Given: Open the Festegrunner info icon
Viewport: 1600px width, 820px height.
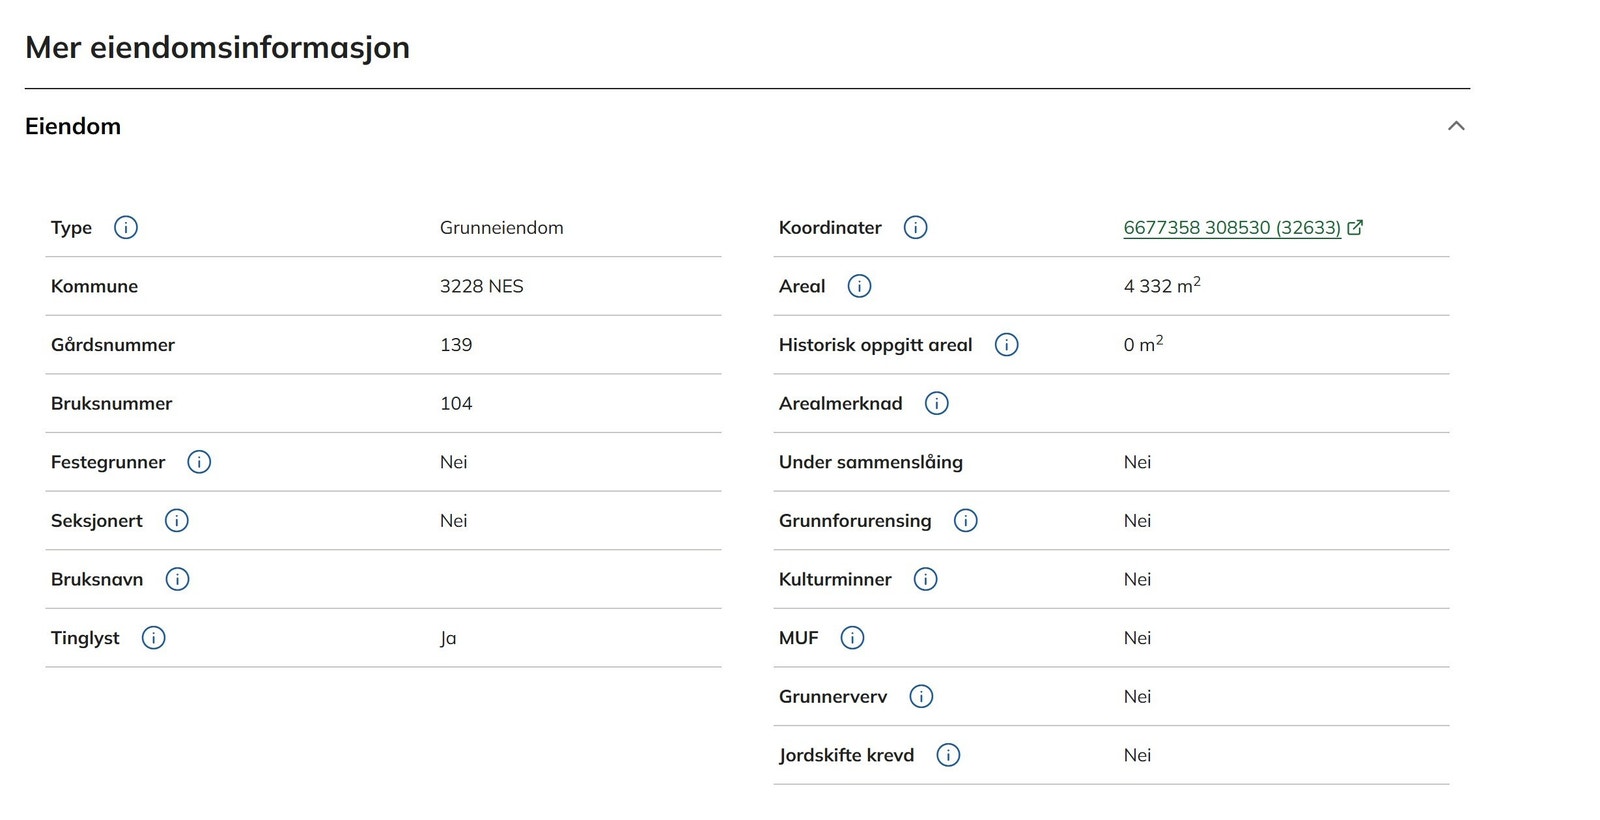Looking at the screenshot, I should pyautogui.click(x=199, y=462).
